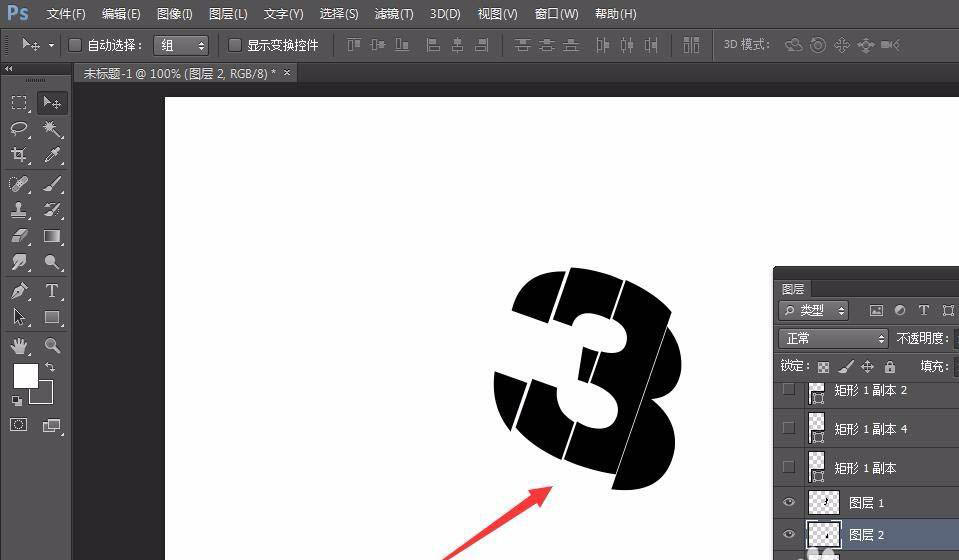Enable the 显示变换控件 checkbox
The image size is (959, 560).
[x=234, y=45]
